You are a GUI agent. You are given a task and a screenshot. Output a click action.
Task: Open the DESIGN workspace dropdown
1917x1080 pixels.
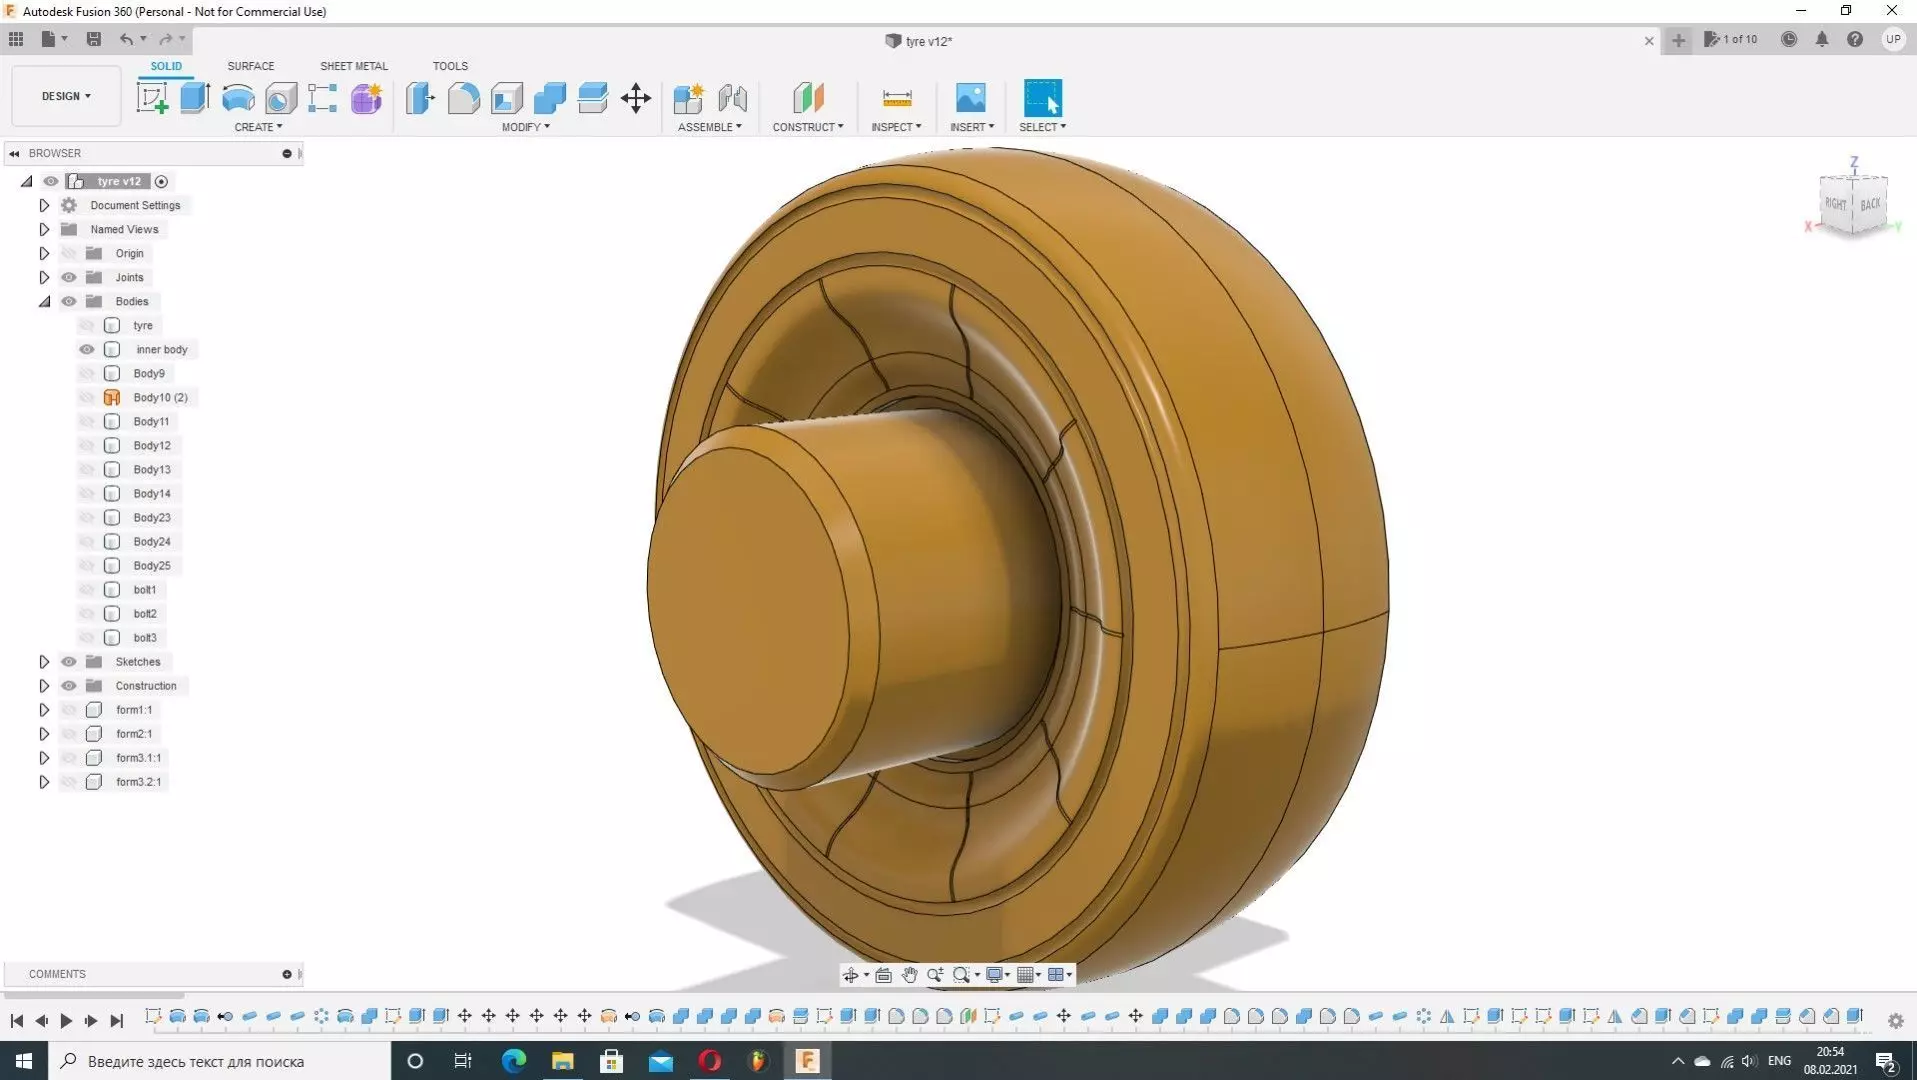tap(66, 96)
